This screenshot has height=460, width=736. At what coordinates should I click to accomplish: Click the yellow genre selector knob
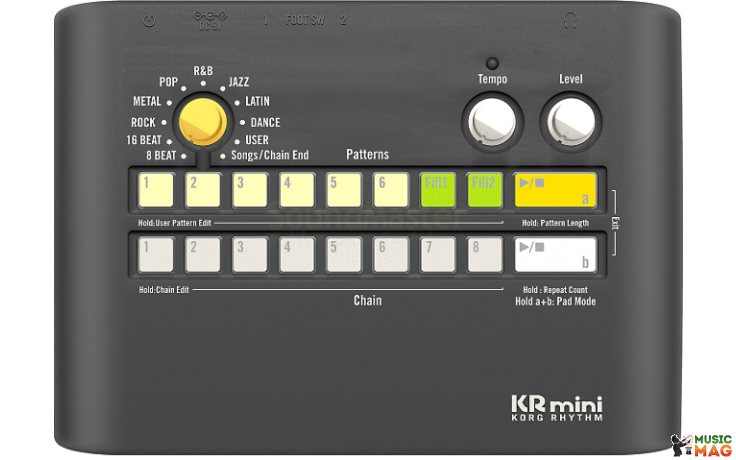203,122
